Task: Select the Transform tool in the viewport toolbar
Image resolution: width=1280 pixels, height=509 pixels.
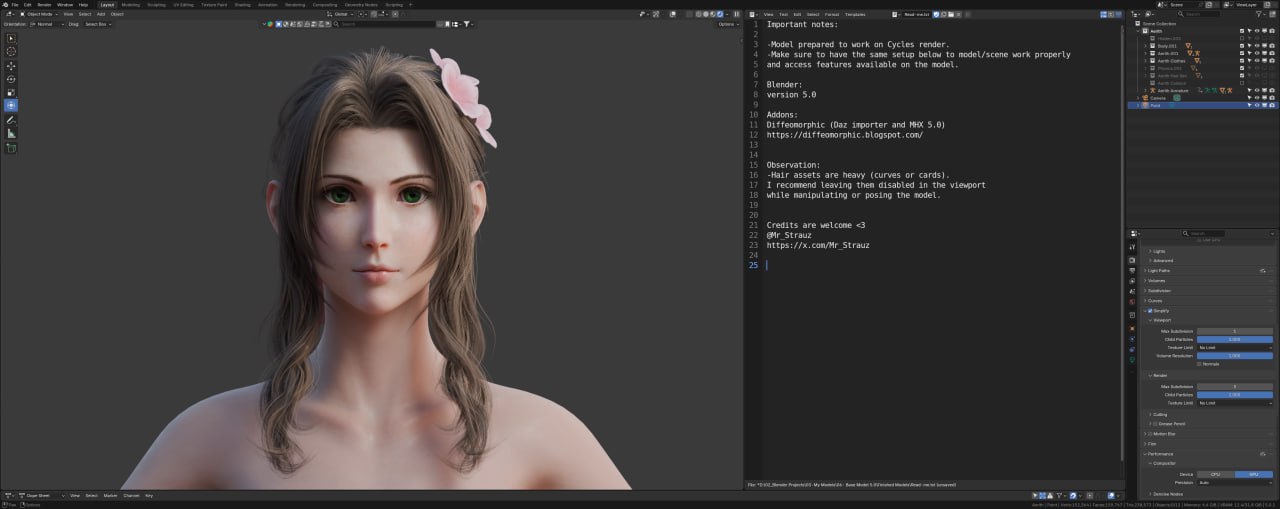Action: [11, 105]
